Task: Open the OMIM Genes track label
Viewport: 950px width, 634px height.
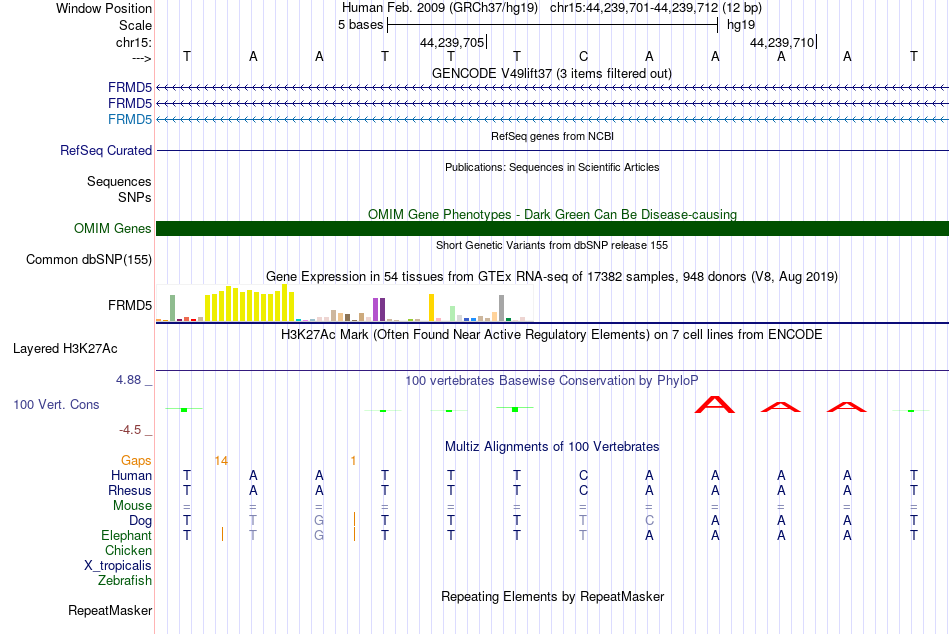Action: [x=112, y=229]
